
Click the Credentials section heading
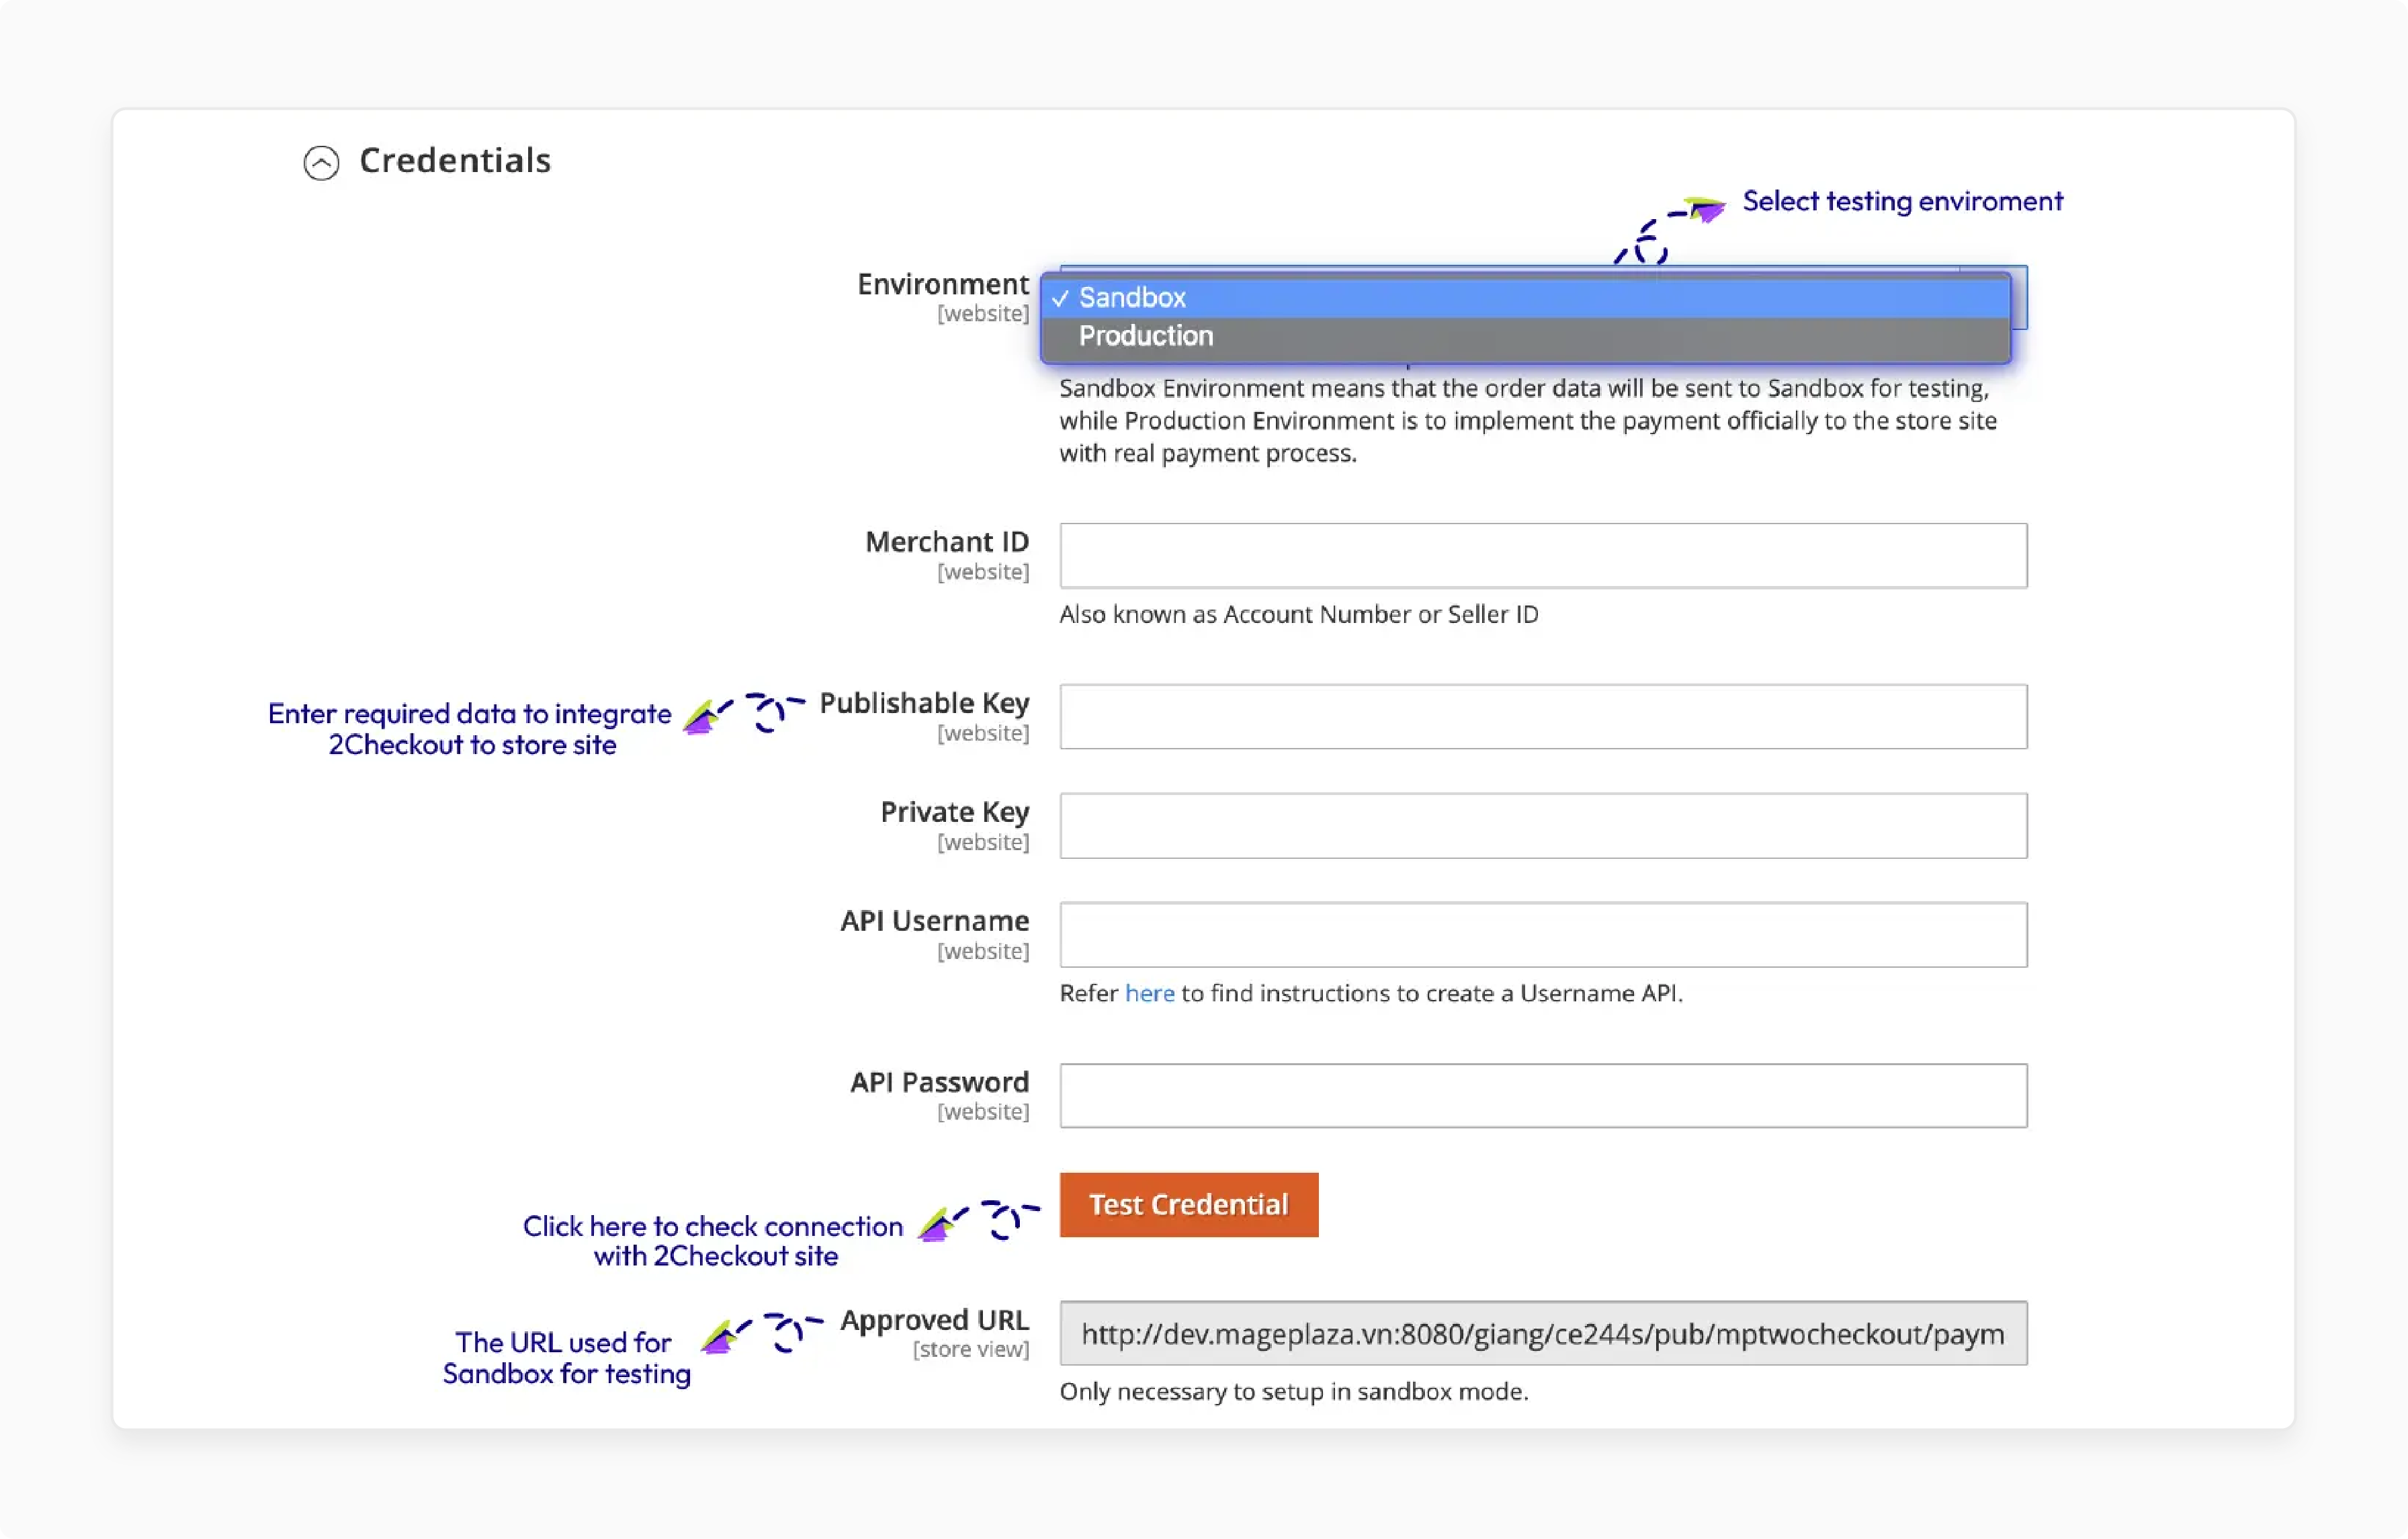pyautogui.click(x=455, y=160)
